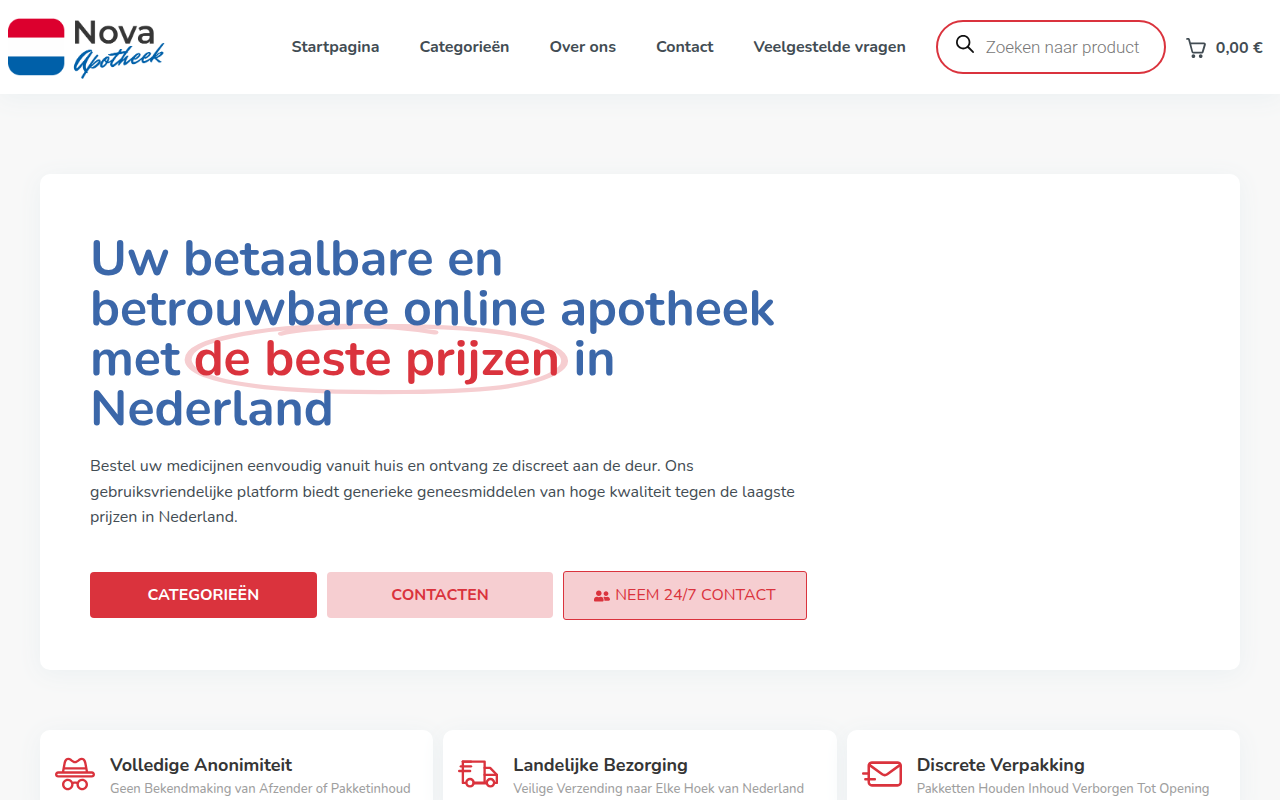Click the 'Landelijke Bezorging' heading

click(x=600, y=765)
